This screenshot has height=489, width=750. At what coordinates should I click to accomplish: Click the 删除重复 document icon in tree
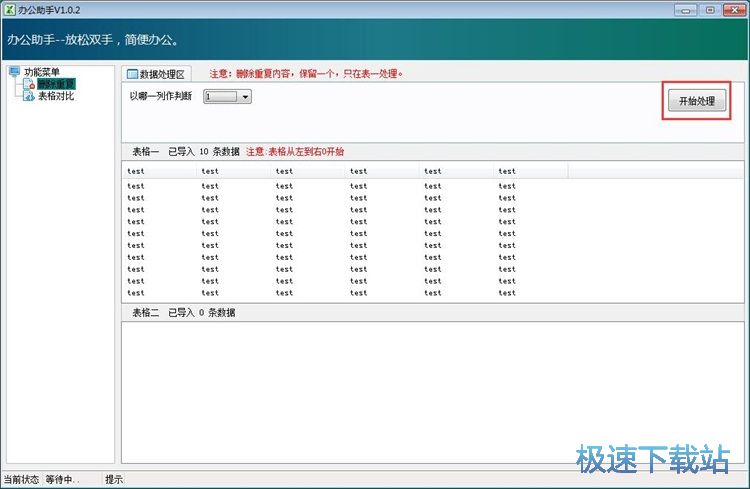(x=28, y=85)
